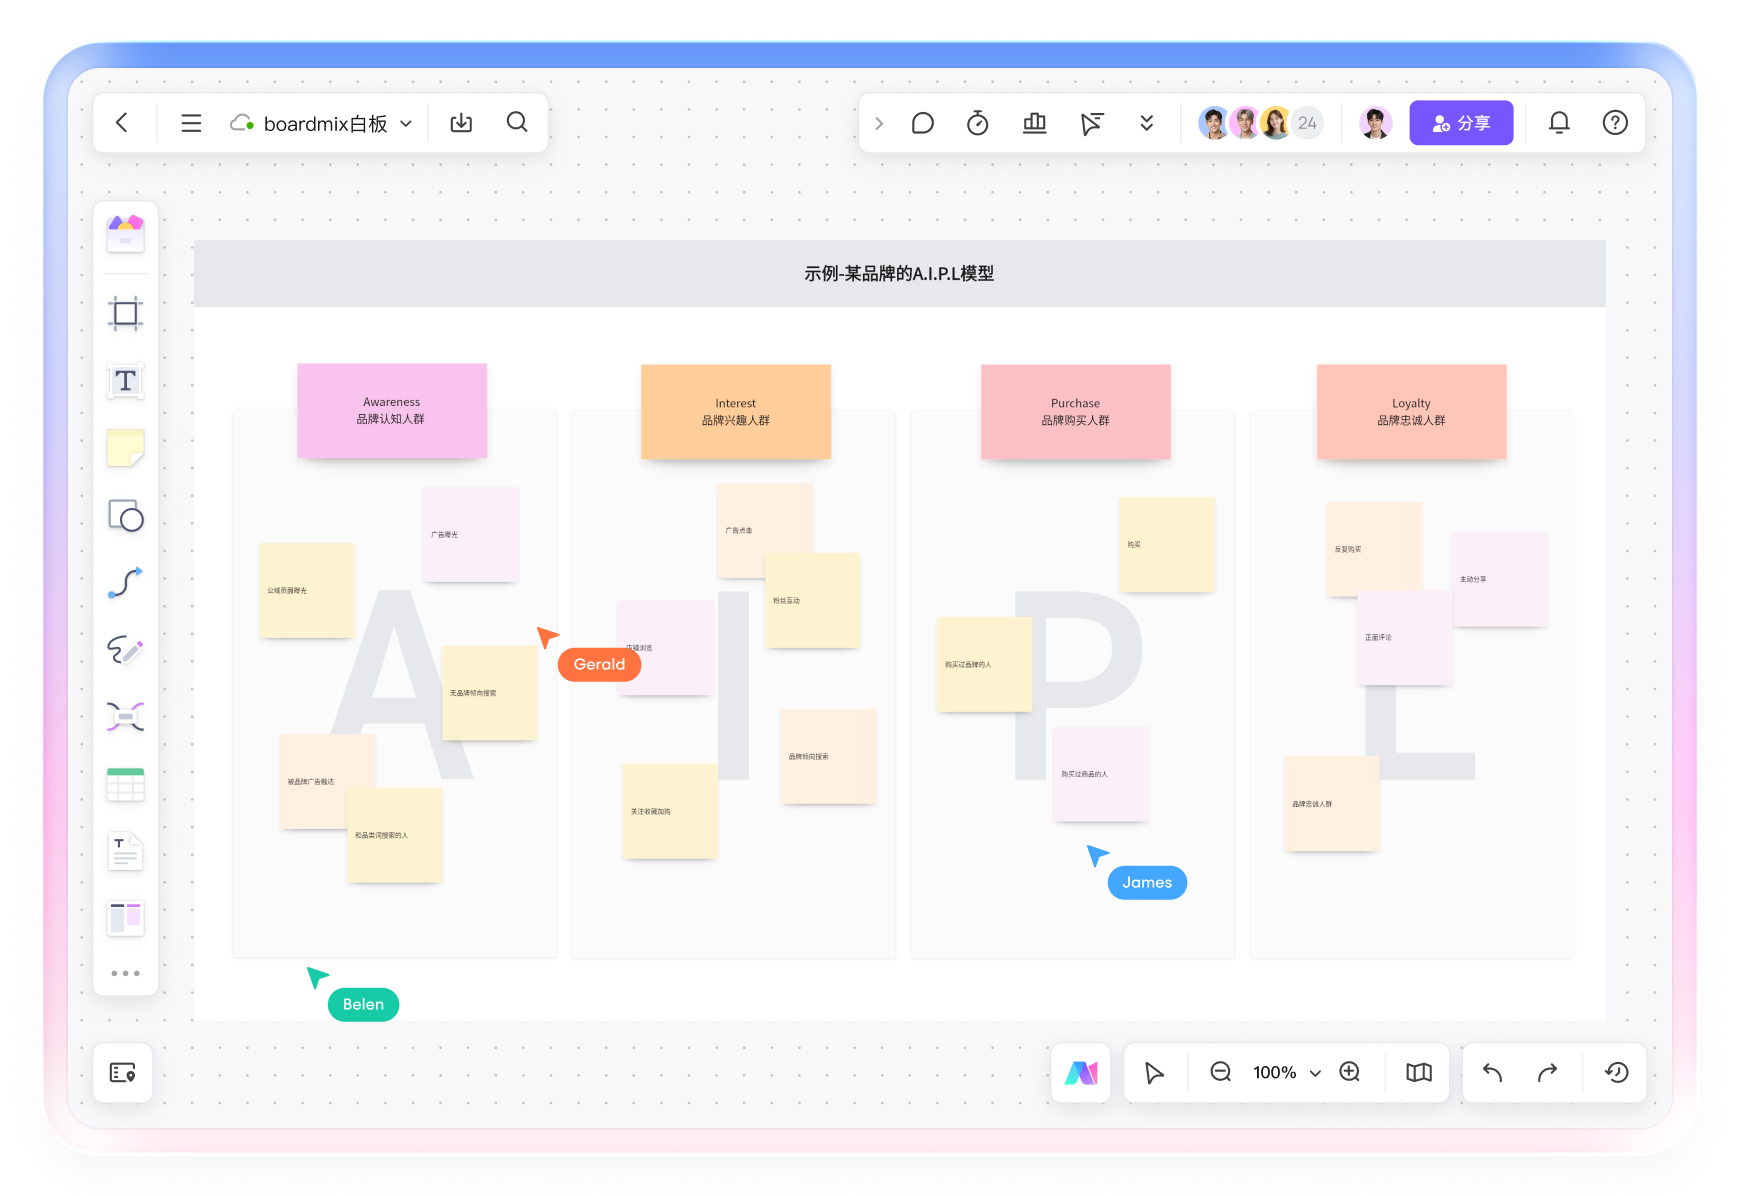Select the pen drawing tool
The height and width of the screenshot is (1196, 1740).
click(x=125, y=650)
